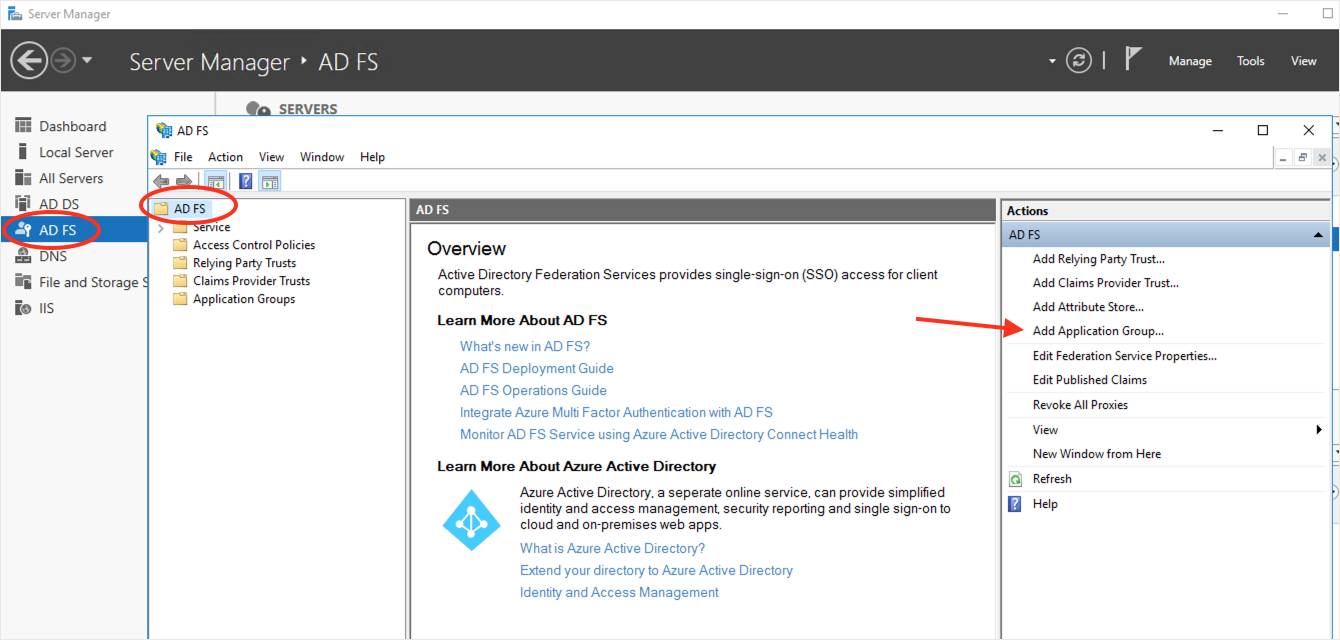
Task: Click Edit Federation Service Properties action
Action: click(1124, 356)
